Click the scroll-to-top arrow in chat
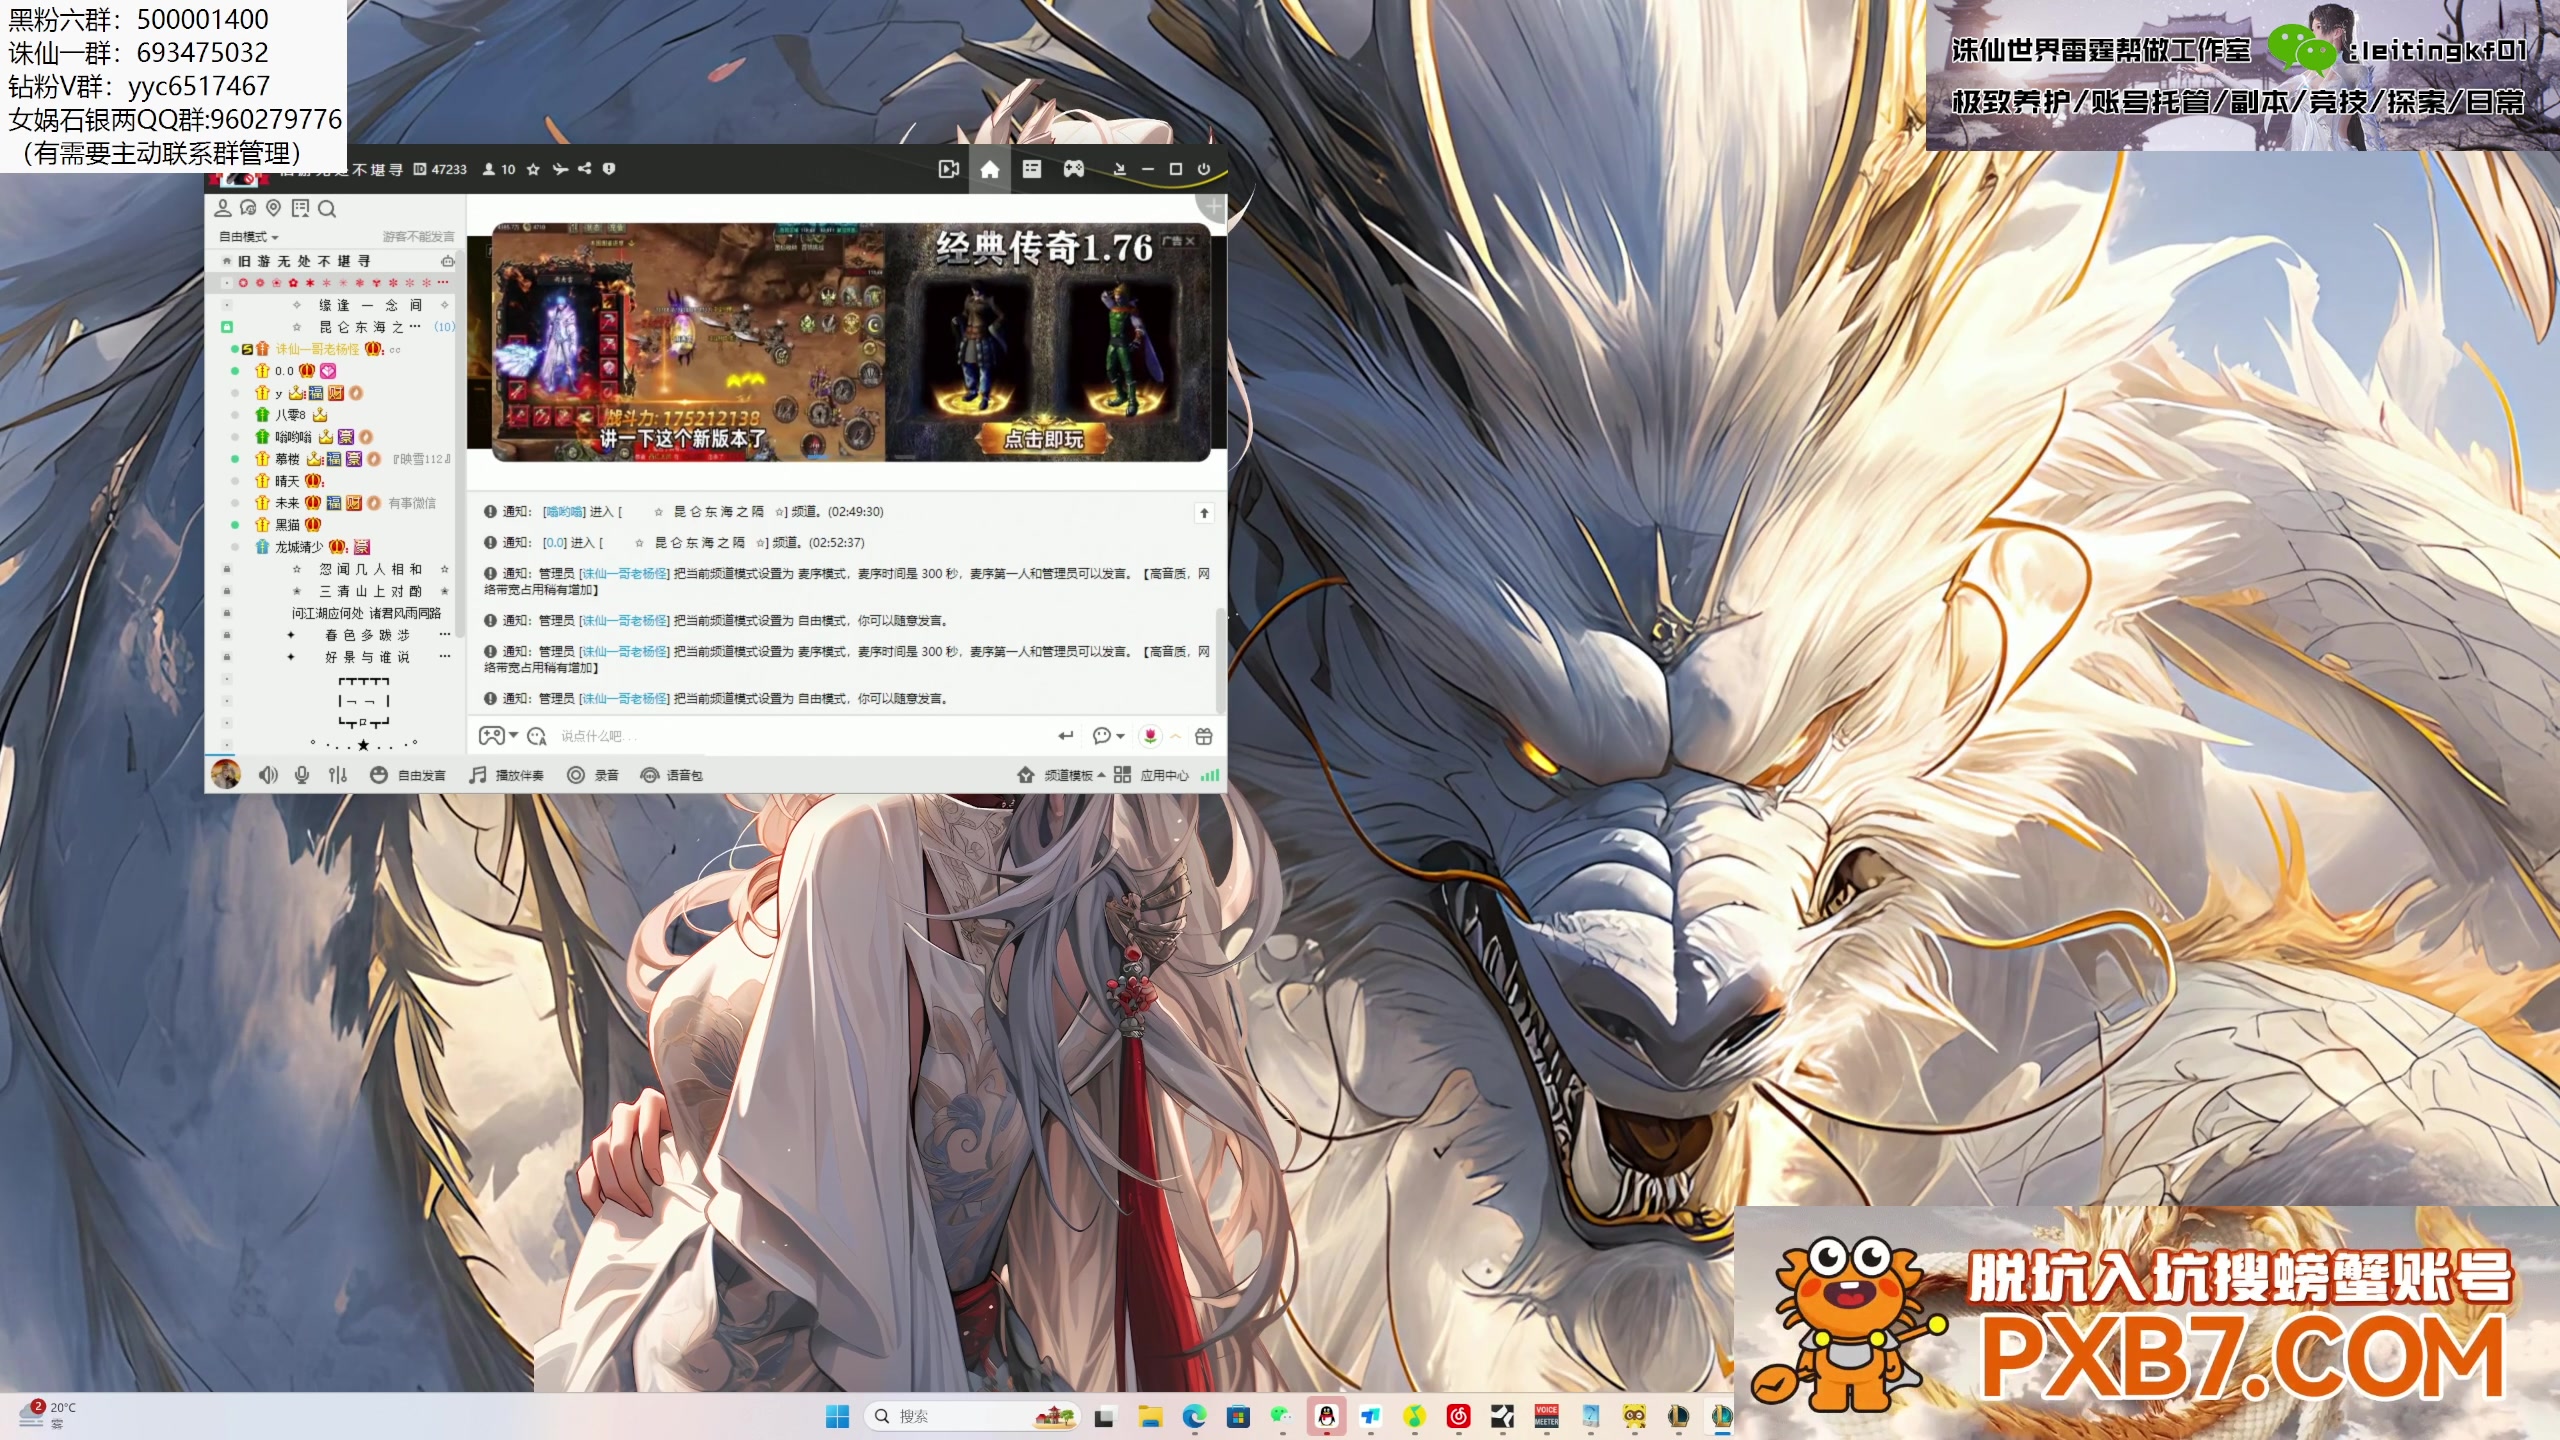Screen dimensions: 2560x1440 (x=1204, y=513)
